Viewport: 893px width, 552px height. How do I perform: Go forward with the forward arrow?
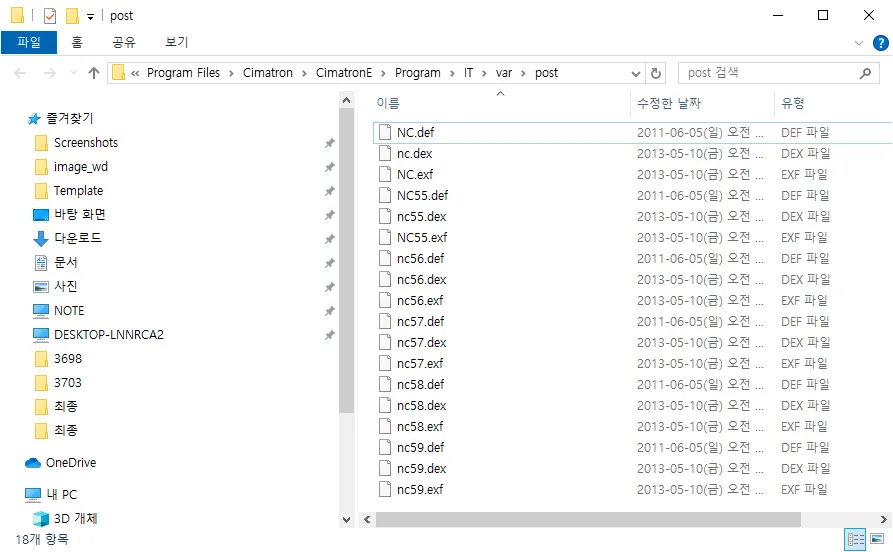(50, 73)
